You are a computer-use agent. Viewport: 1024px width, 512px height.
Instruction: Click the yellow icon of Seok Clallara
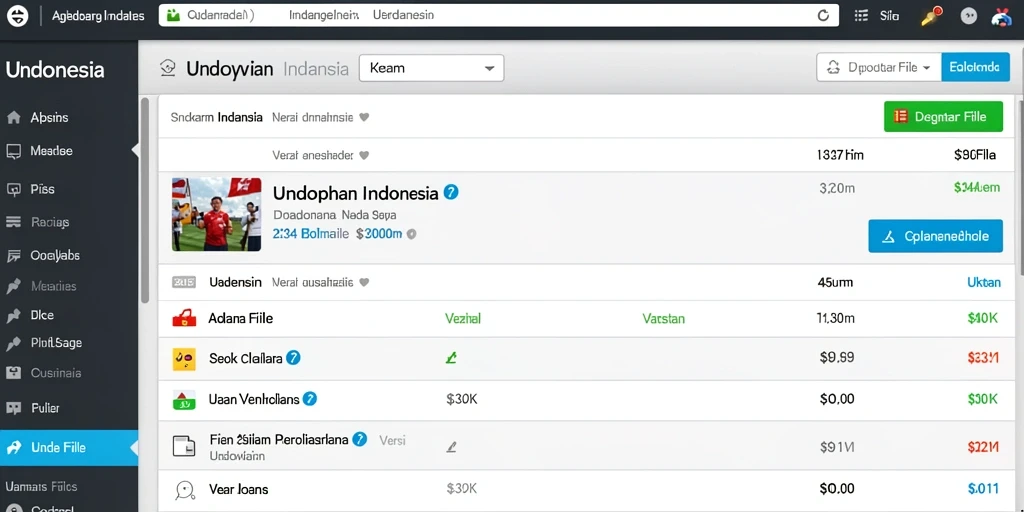184,359
